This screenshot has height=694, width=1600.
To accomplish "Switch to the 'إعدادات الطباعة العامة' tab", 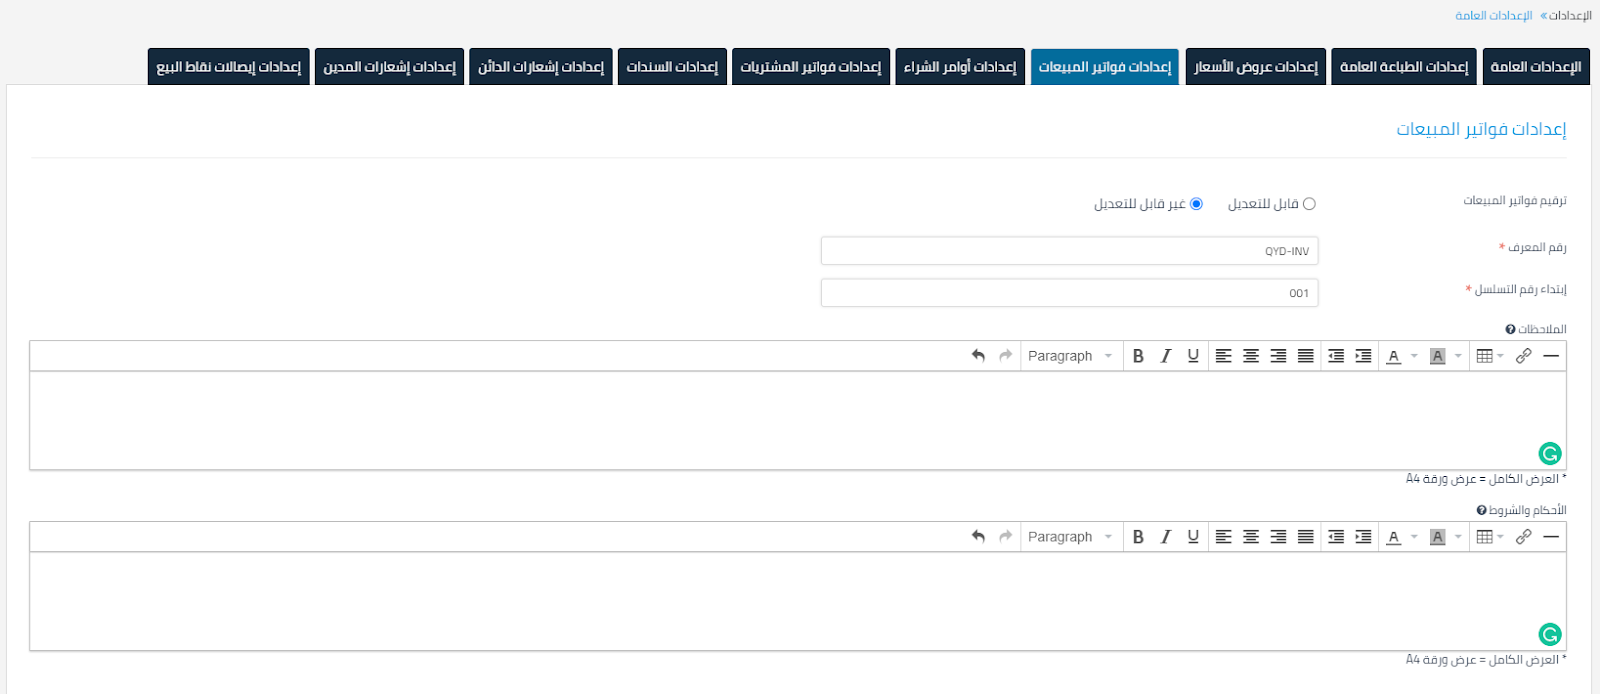I will pyautogui.click(x=1403, y=67).
